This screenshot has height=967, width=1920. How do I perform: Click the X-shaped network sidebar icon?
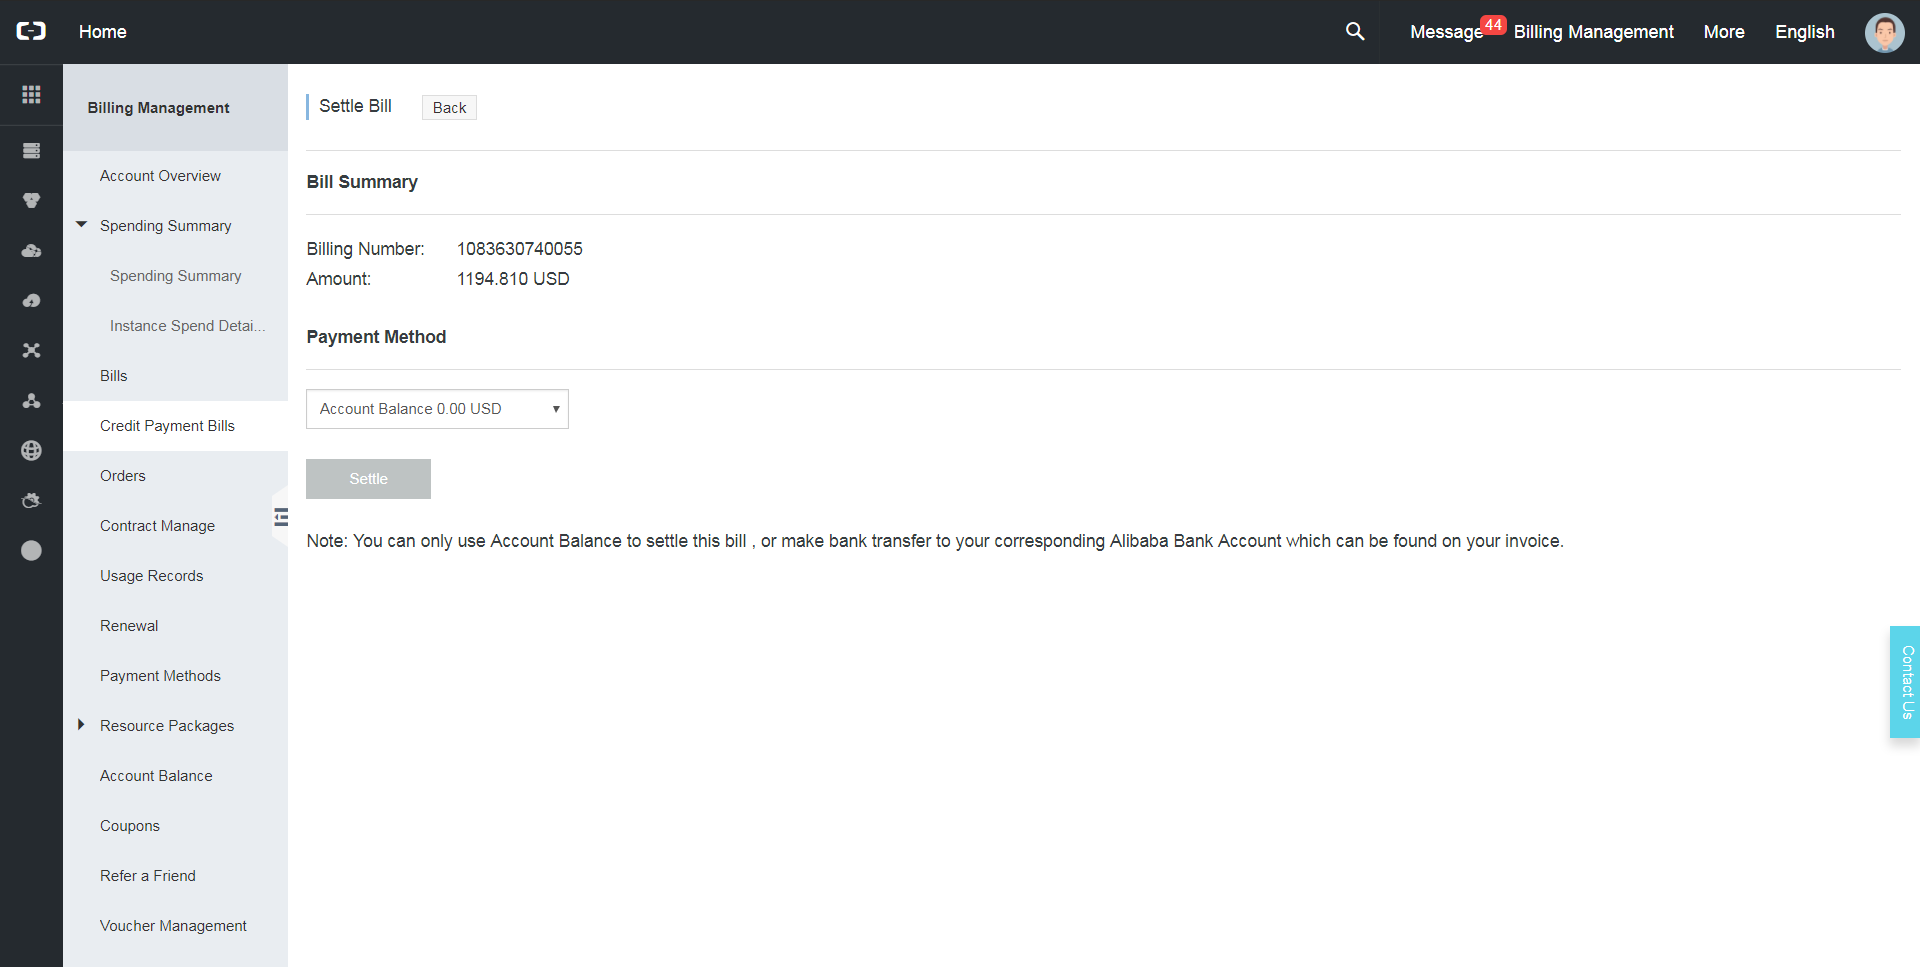(31, 351)
